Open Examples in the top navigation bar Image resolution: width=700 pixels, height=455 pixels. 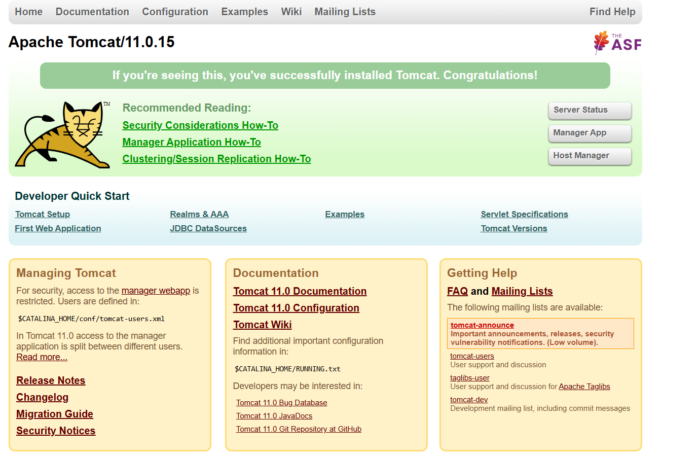(245, 12)
